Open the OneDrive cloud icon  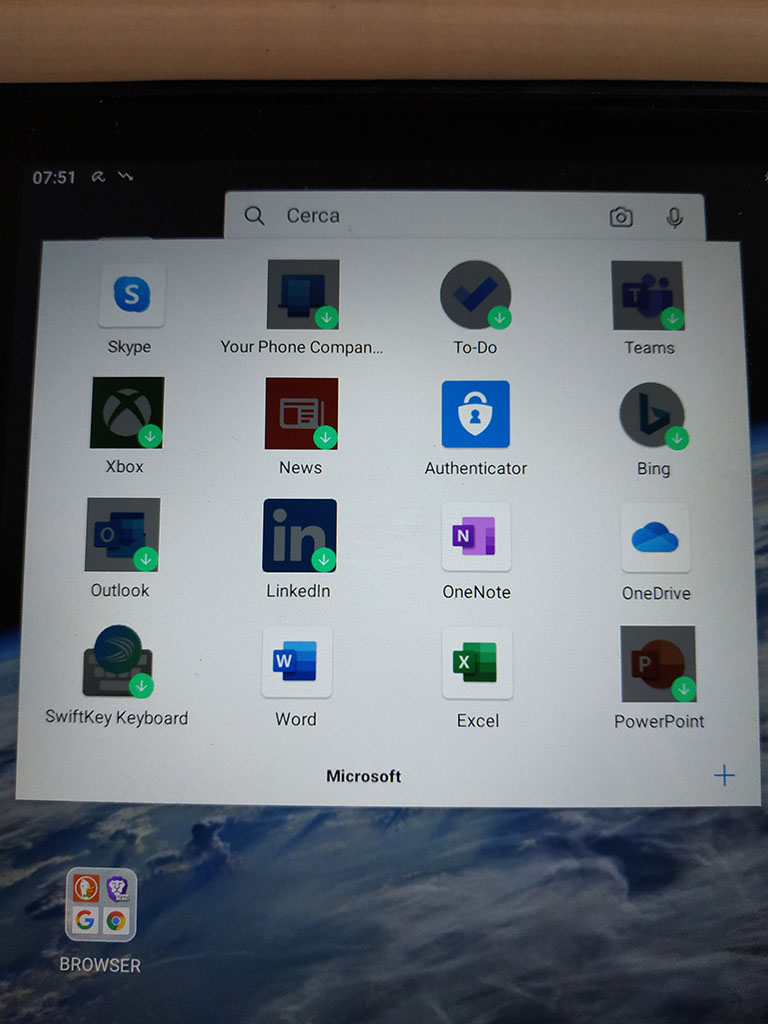point(655,538)
